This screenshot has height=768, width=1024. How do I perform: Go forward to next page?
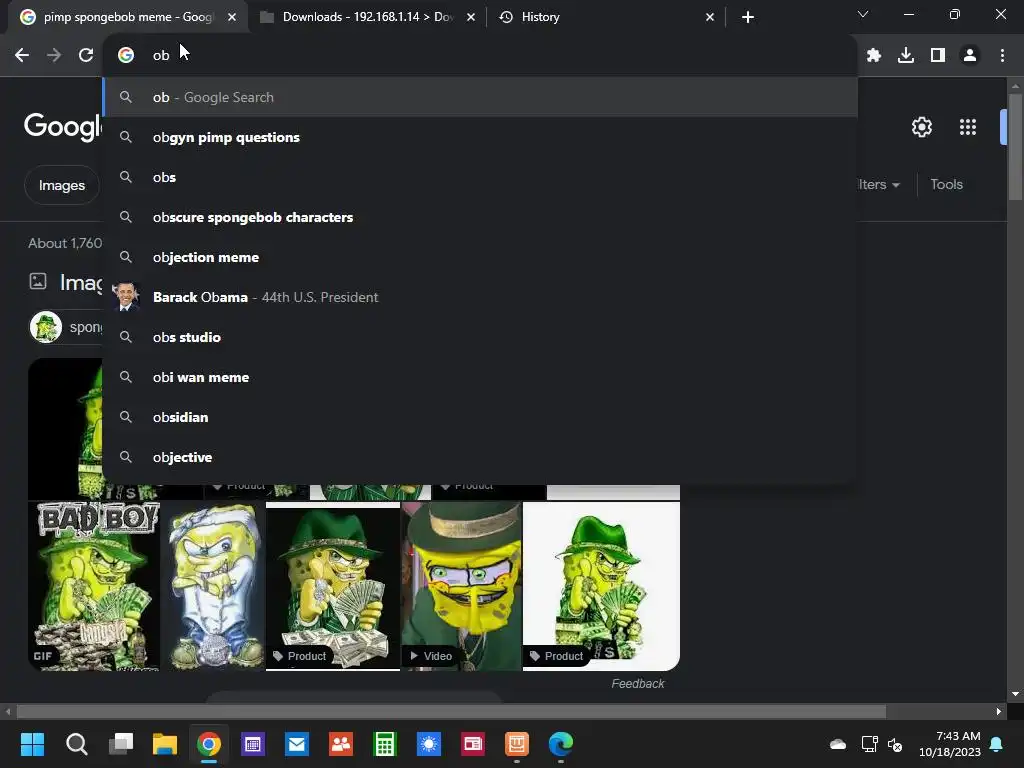(x=54, y=56)
